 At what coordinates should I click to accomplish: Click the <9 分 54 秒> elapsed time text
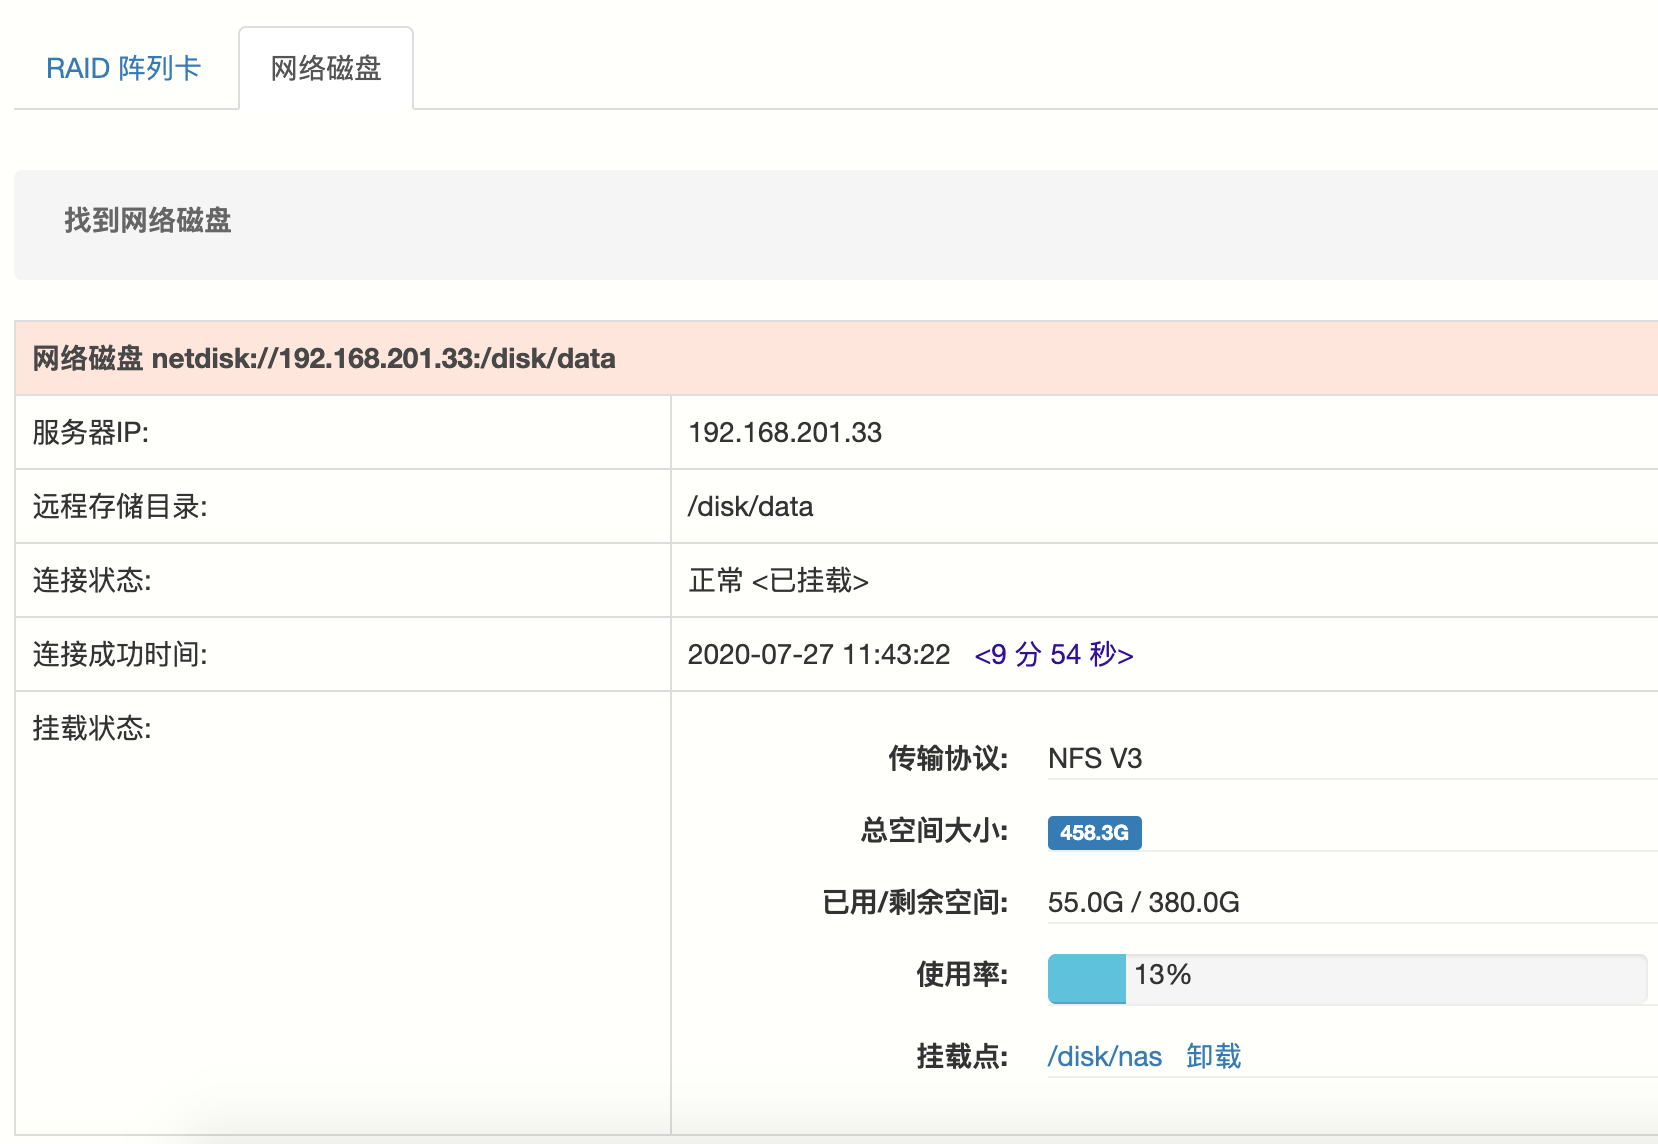coord(1053,654)
